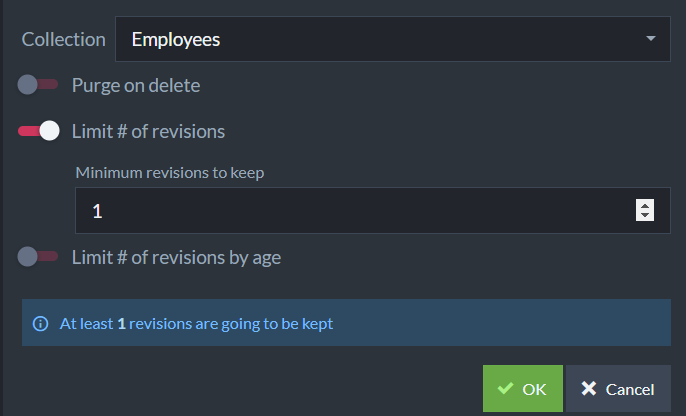Click the Collection label text
The image size is (686, 416).
click(x=63, y=39)
